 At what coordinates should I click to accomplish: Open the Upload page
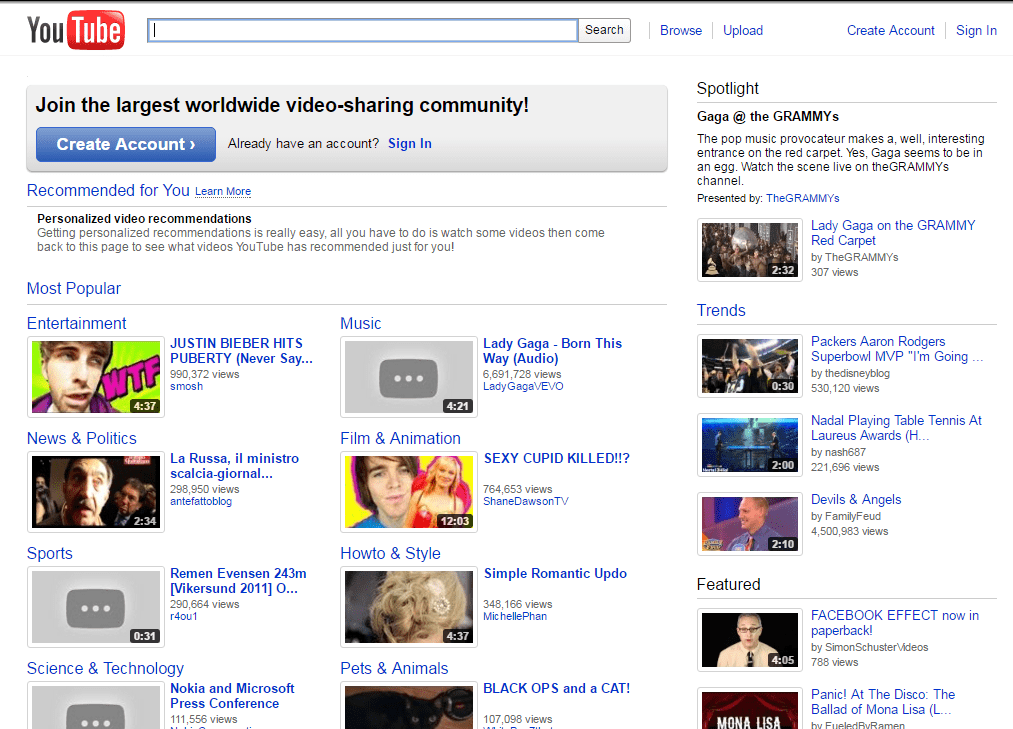pyautogui.click(x=743, y=30)
